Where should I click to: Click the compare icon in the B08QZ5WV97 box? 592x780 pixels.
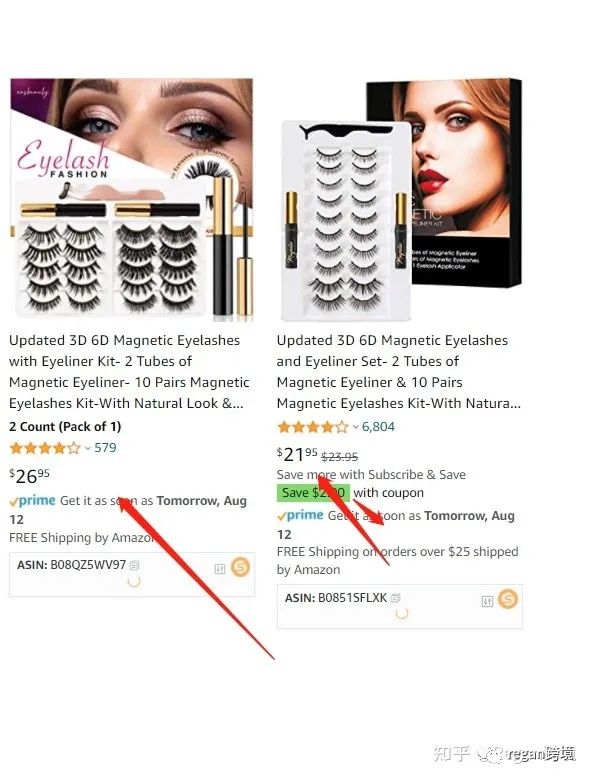click(x=220, y=569)
